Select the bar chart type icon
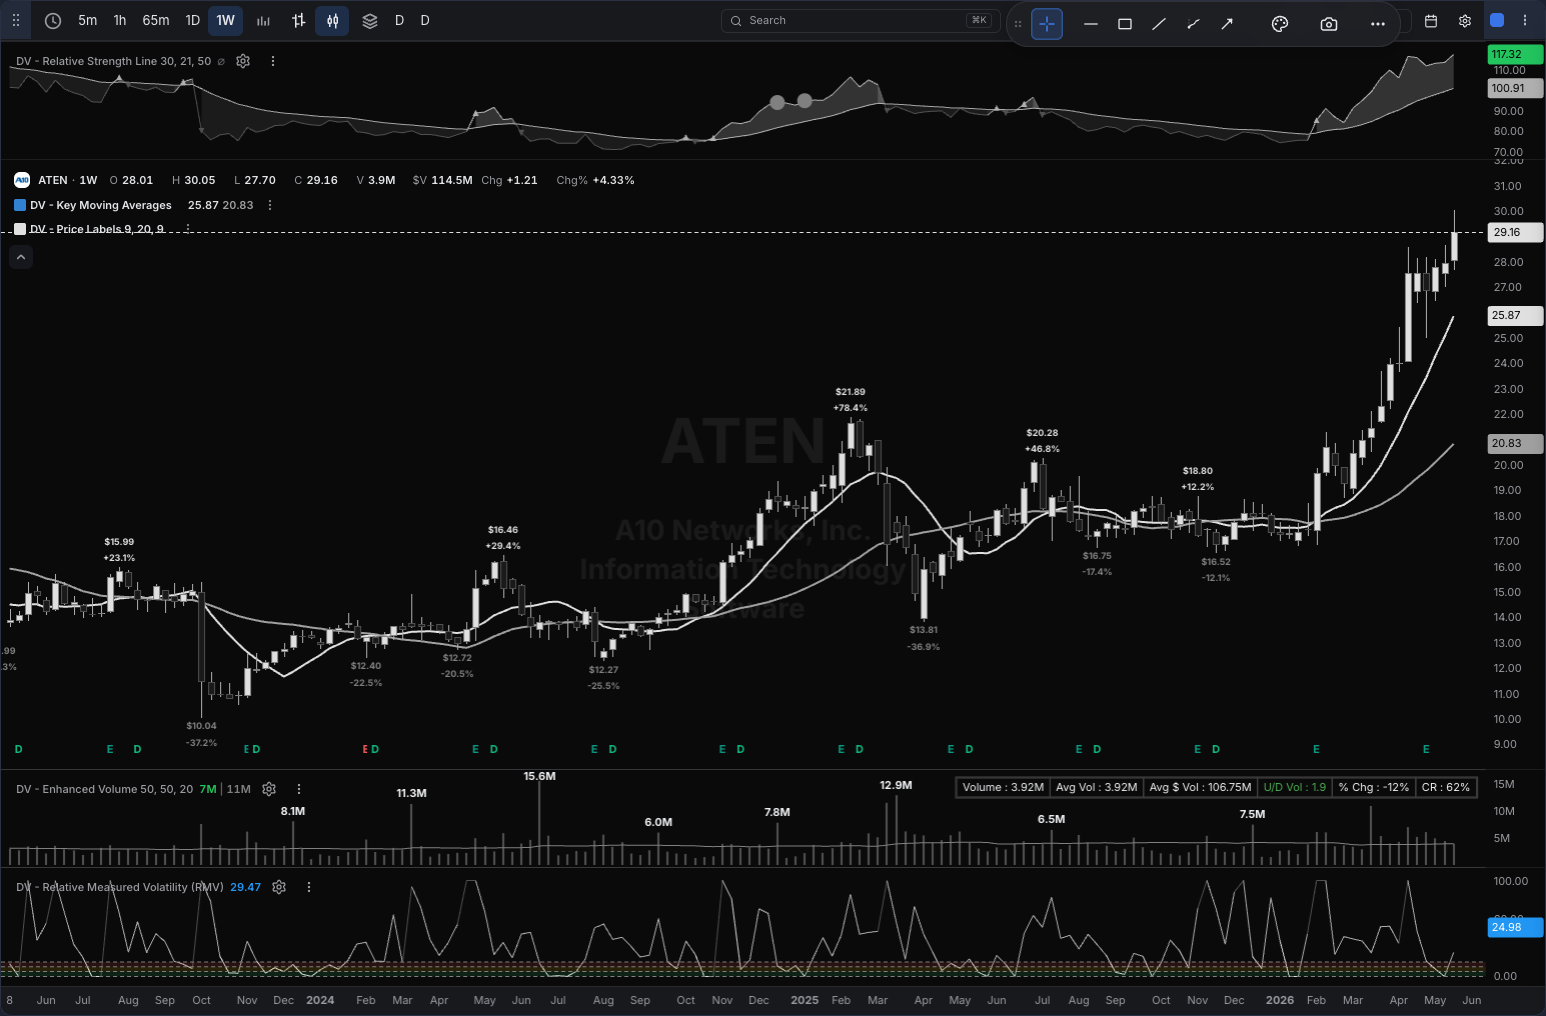This screenshot has width=1546, height=1016. 263,20
